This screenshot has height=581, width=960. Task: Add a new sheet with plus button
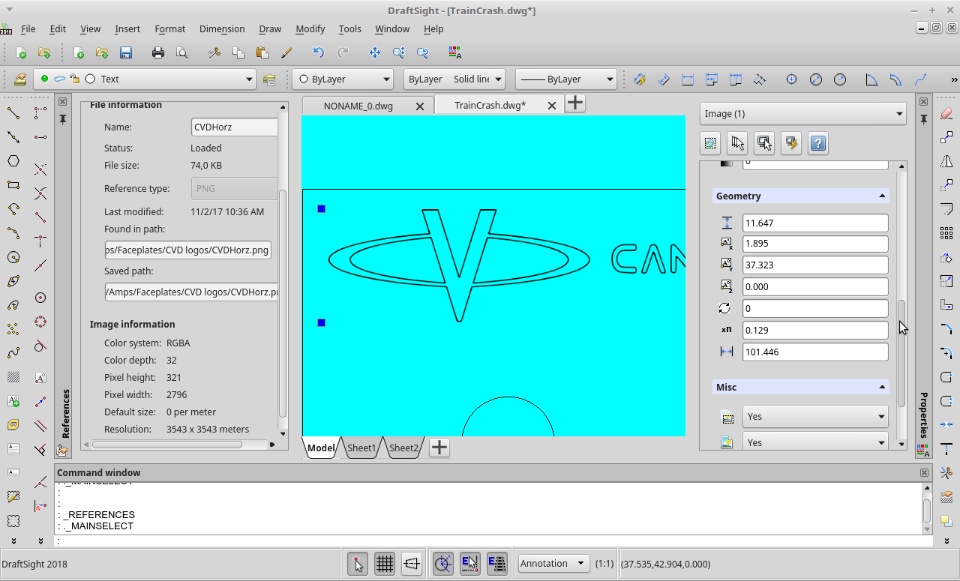coord(439,448)
